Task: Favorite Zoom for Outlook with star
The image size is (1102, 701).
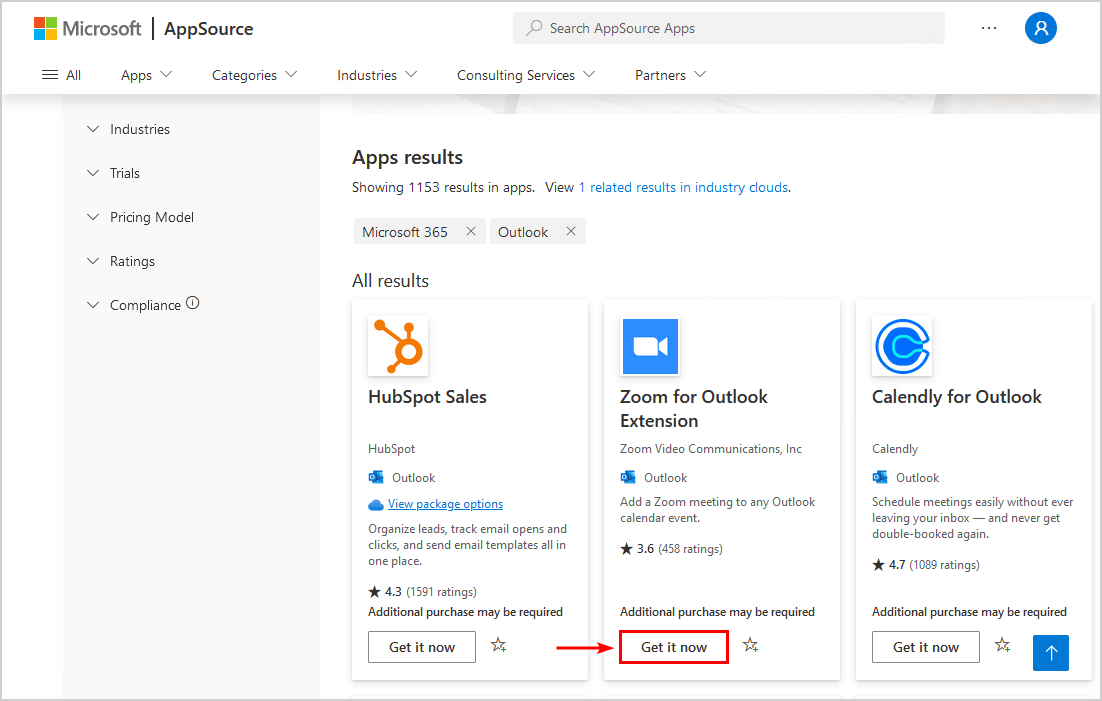Action: (x=751, y=646)
